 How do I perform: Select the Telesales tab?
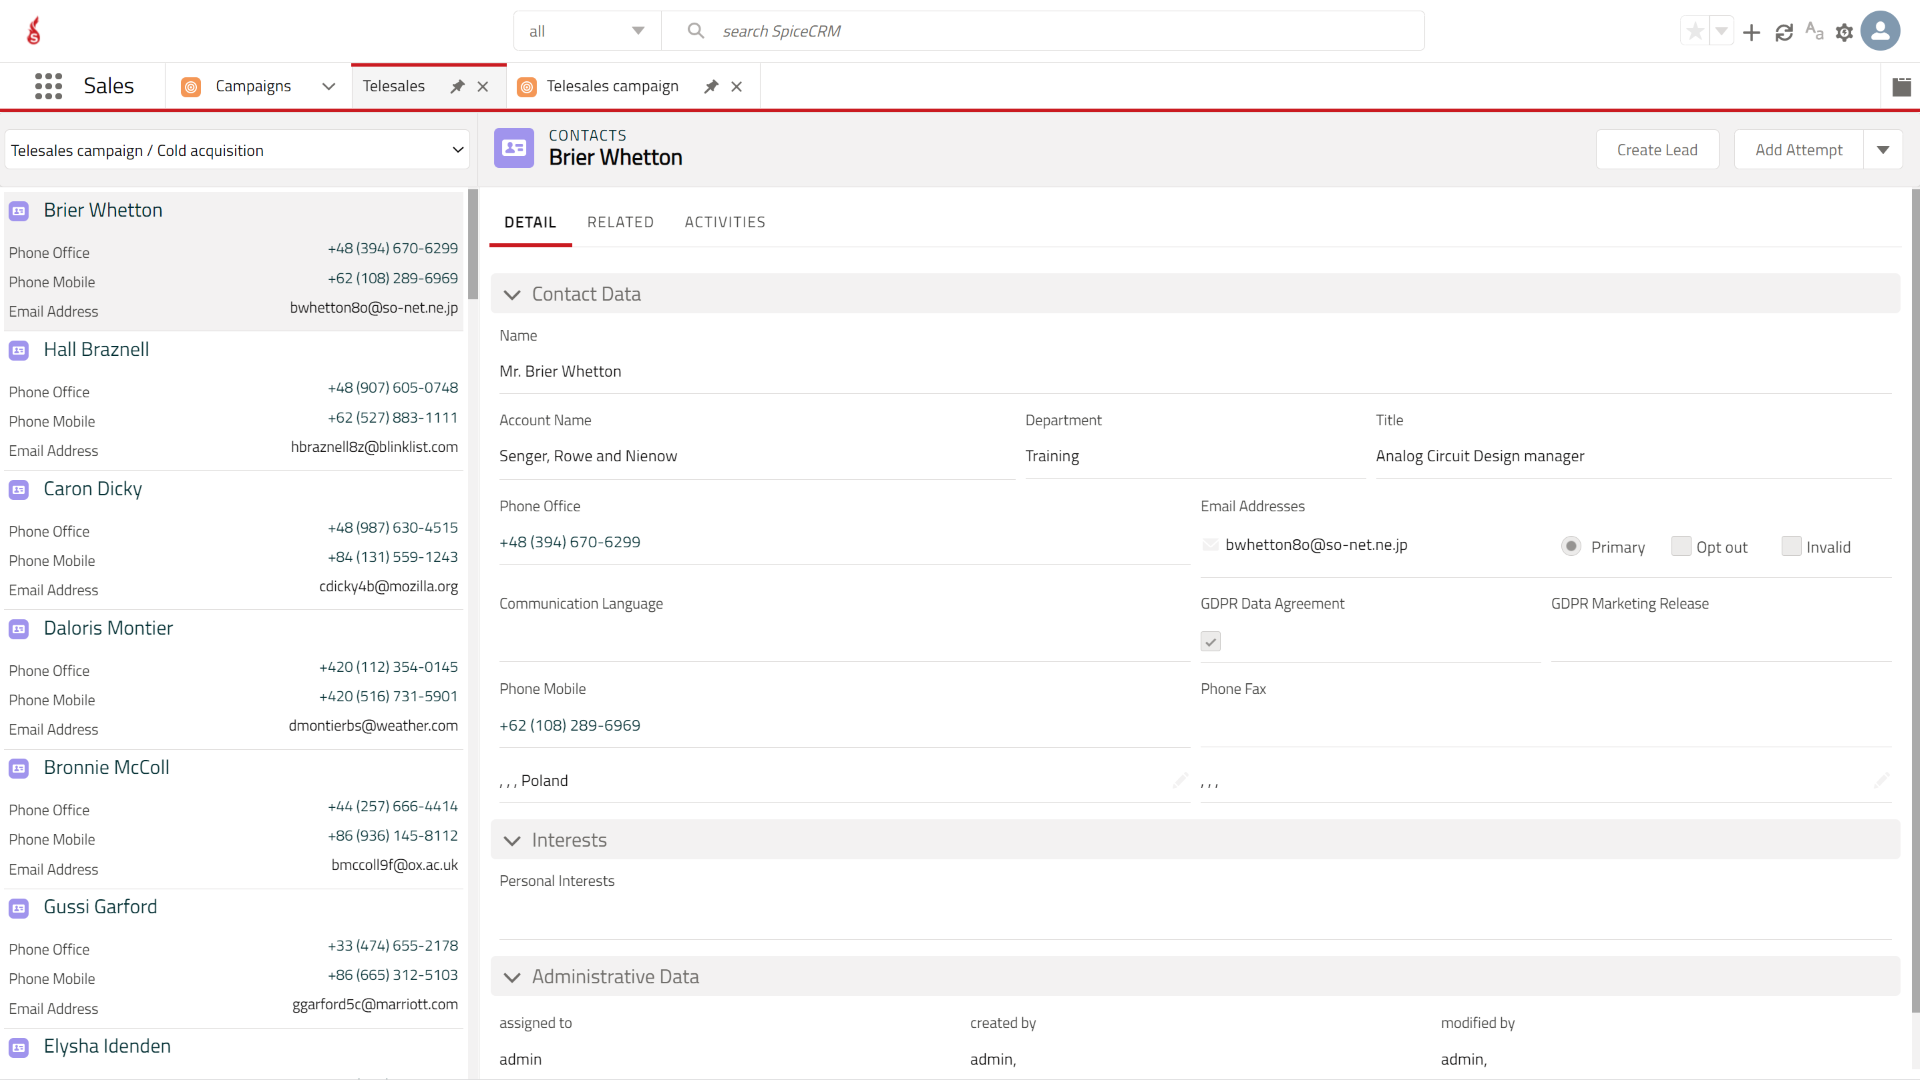click(394, 86)
